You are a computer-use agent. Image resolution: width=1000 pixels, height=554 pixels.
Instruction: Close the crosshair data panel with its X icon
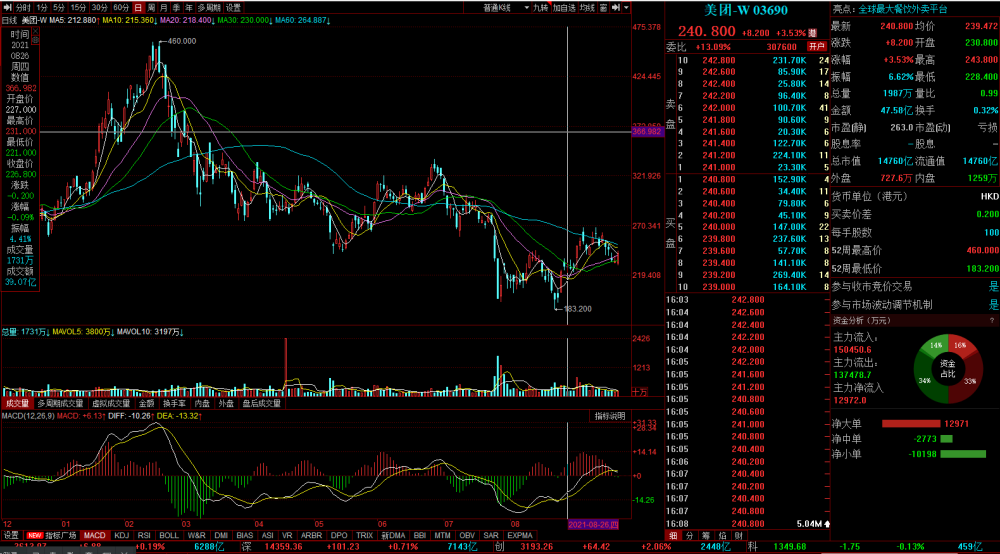pos(35,31)
